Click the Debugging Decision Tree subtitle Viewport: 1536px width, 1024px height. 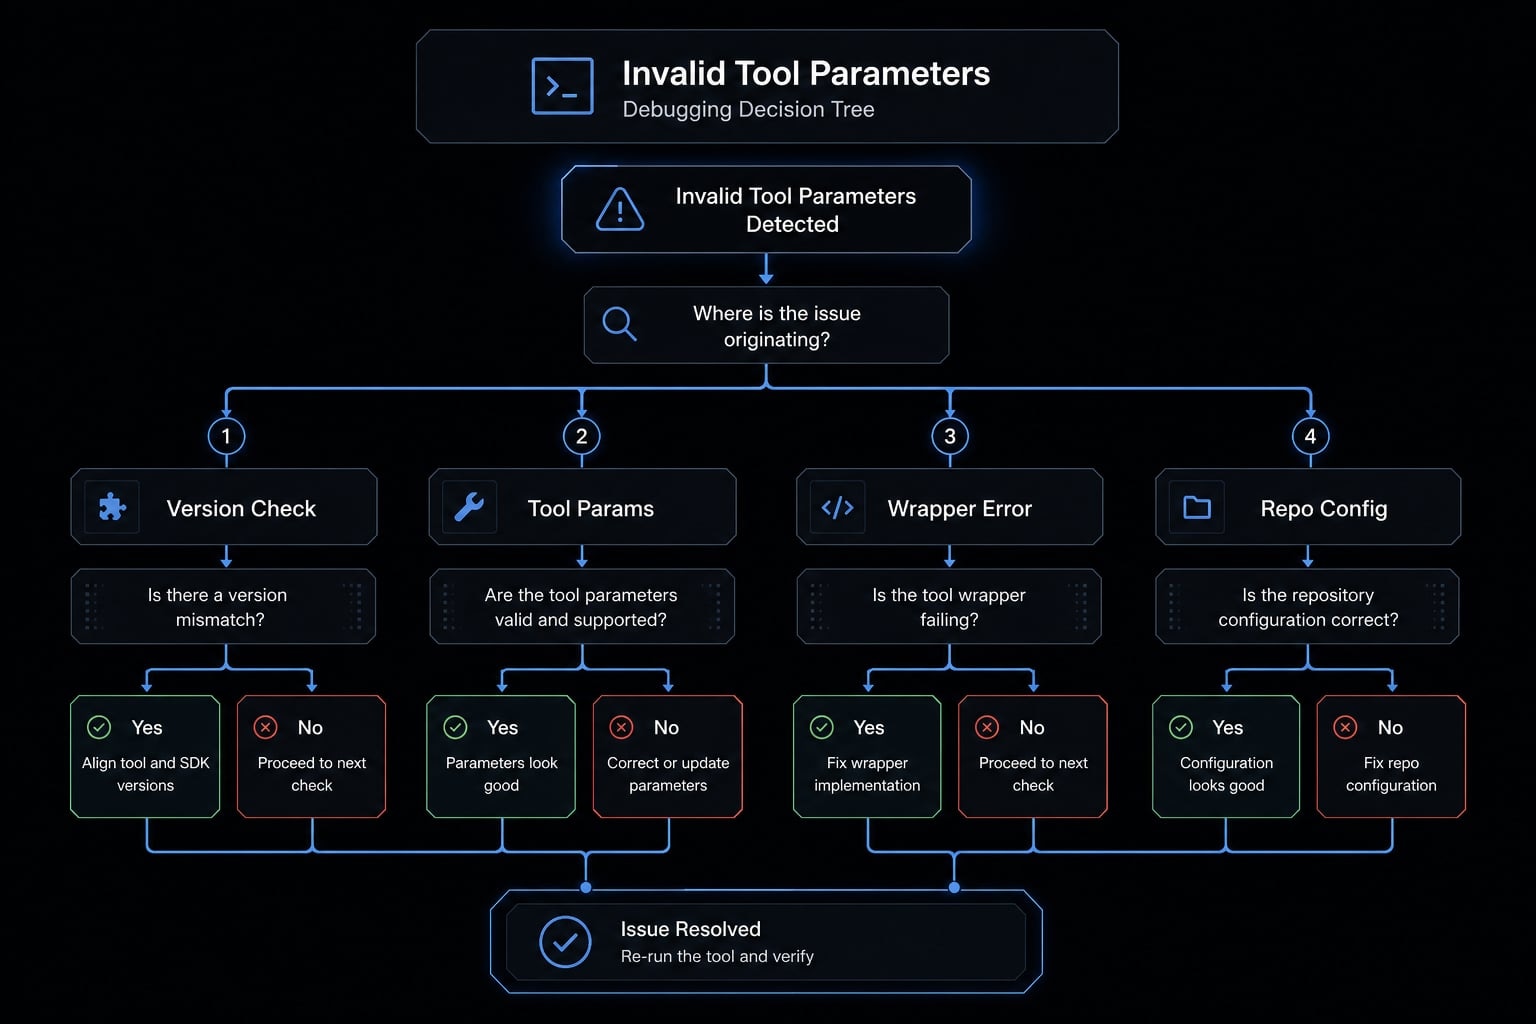748,109
